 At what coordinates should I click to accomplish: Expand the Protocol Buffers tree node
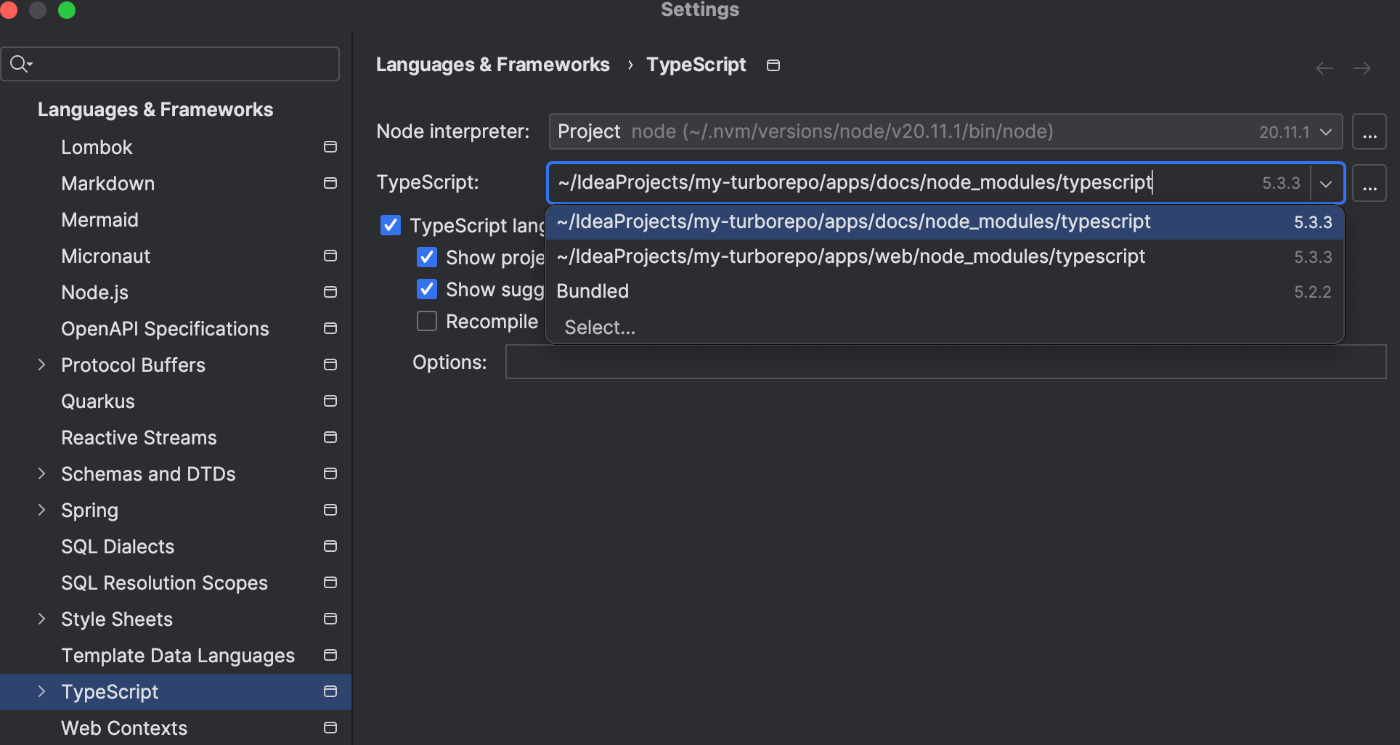[41, 365]
